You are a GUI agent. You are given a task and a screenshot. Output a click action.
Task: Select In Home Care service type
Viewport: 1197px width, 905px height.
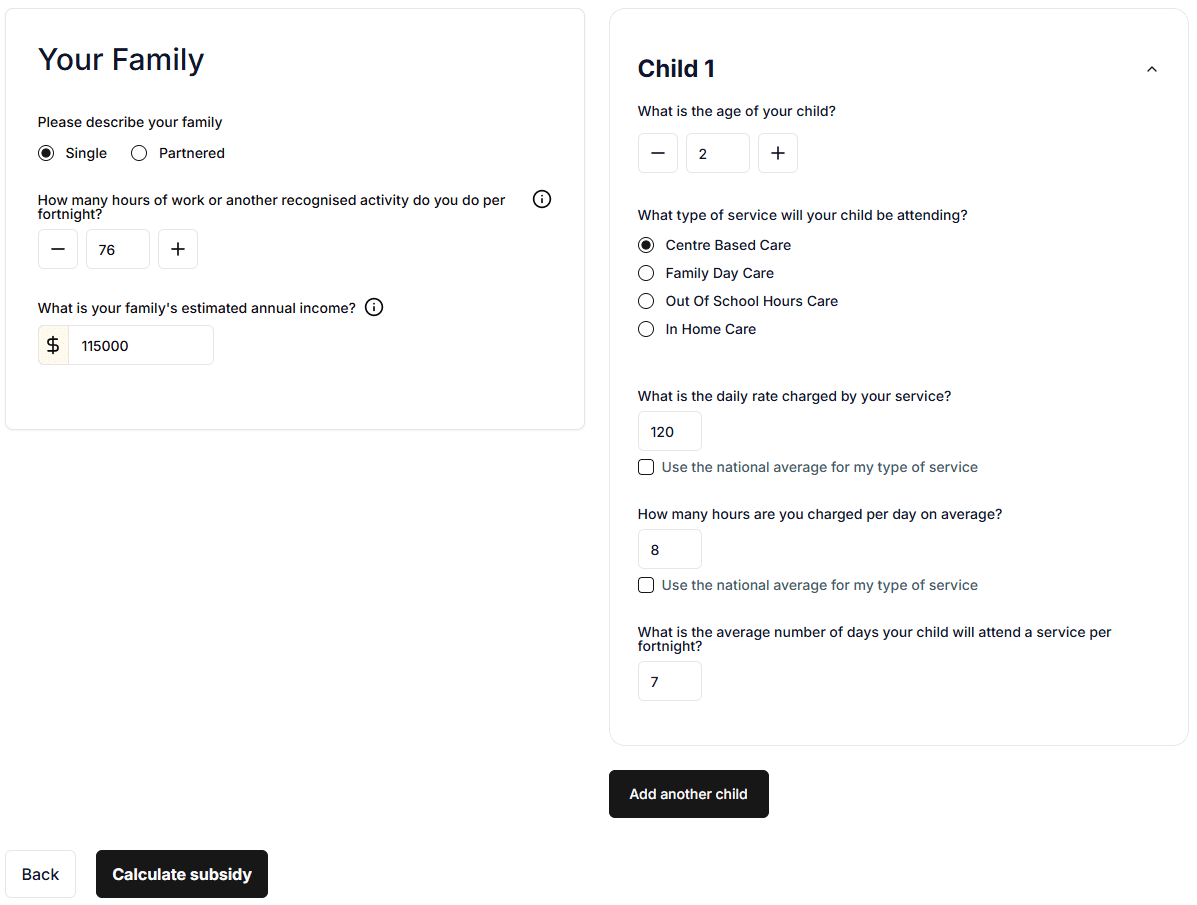click(646, 329)
